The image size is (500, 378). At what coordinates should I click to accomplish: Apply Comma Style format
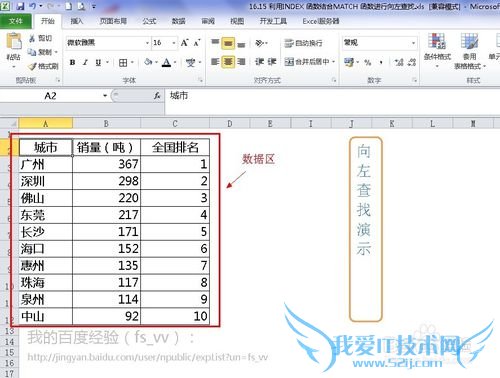[x=381, y=62]
